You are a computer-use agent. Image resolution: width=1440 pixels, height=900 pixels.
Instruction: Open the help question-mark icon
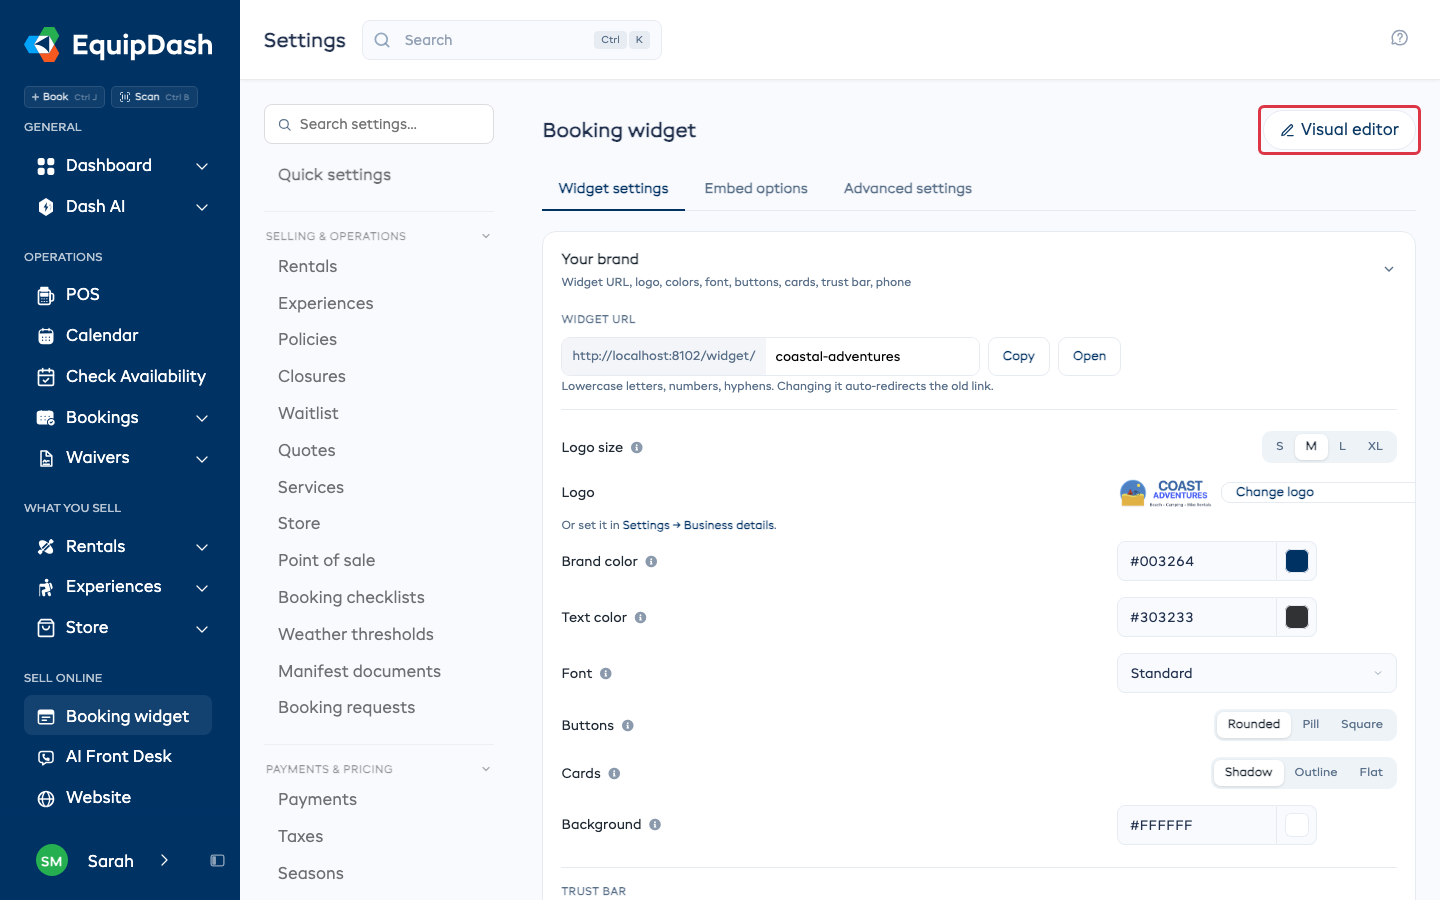pos(1399,38)
